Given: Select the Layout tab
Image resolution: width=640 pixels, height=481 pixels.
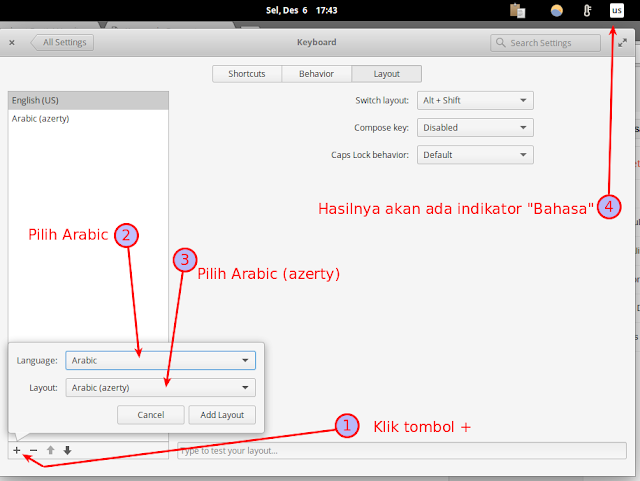Looking at the screenshot, I should [x=387, y=74].
